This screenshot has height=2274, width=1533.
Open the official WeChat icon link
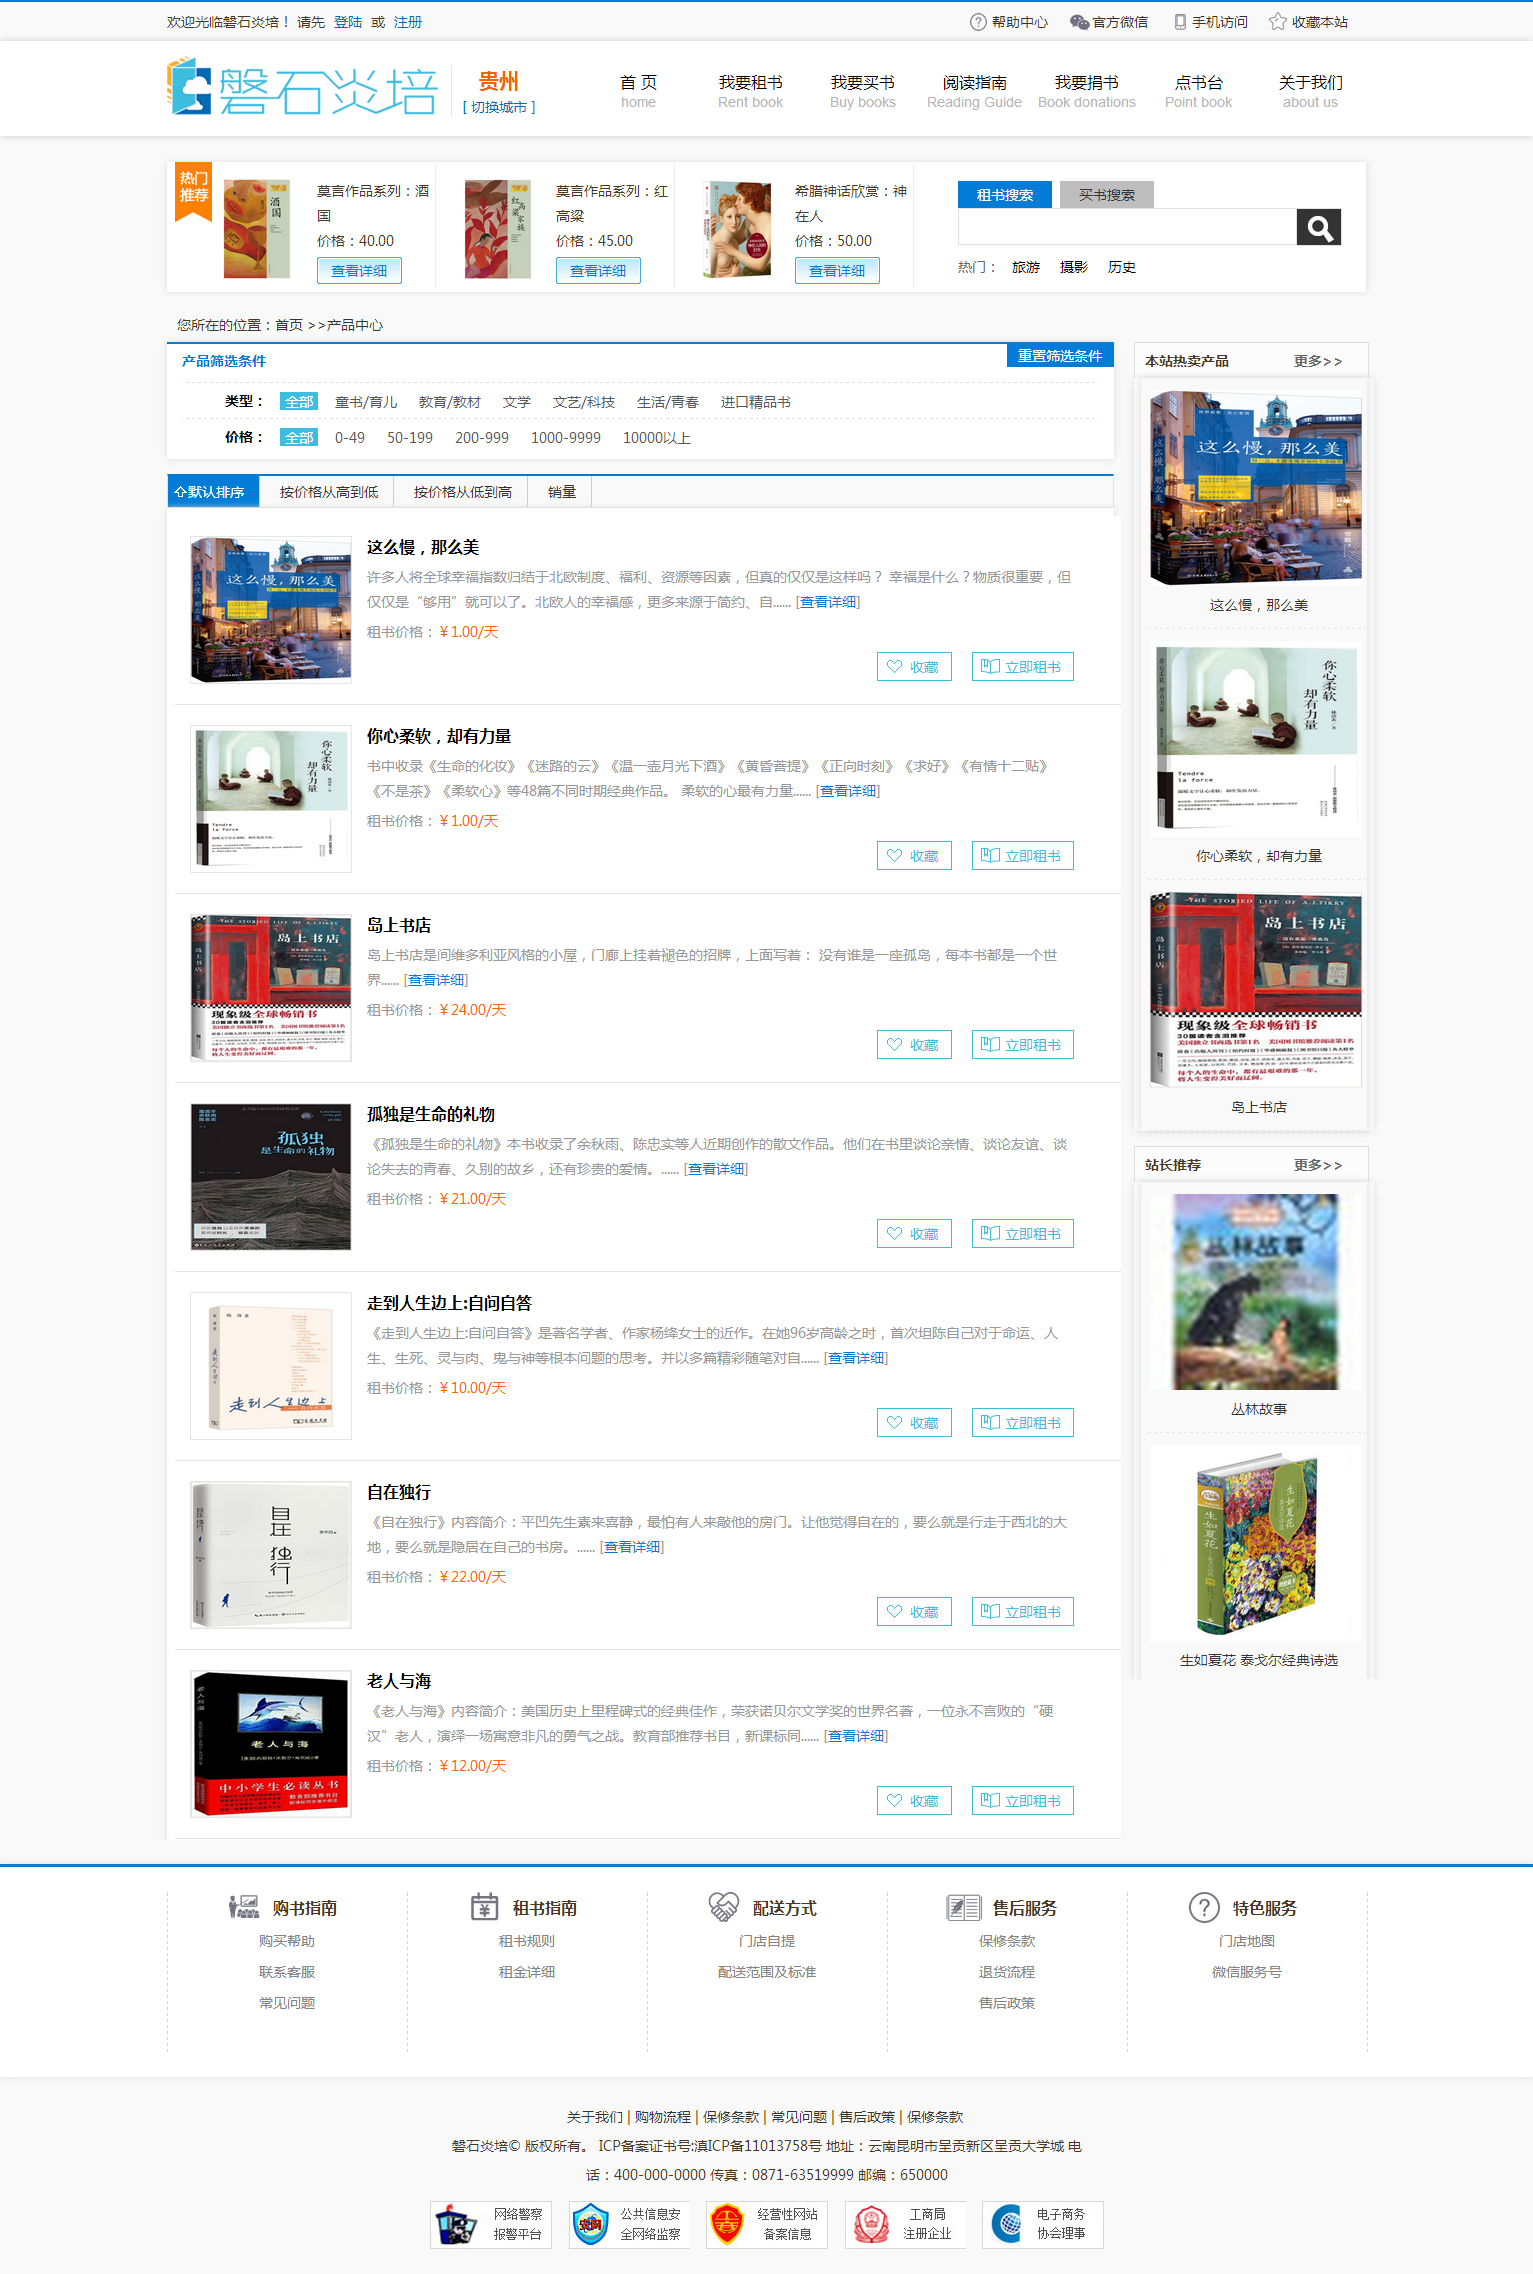click(1079, 22)
